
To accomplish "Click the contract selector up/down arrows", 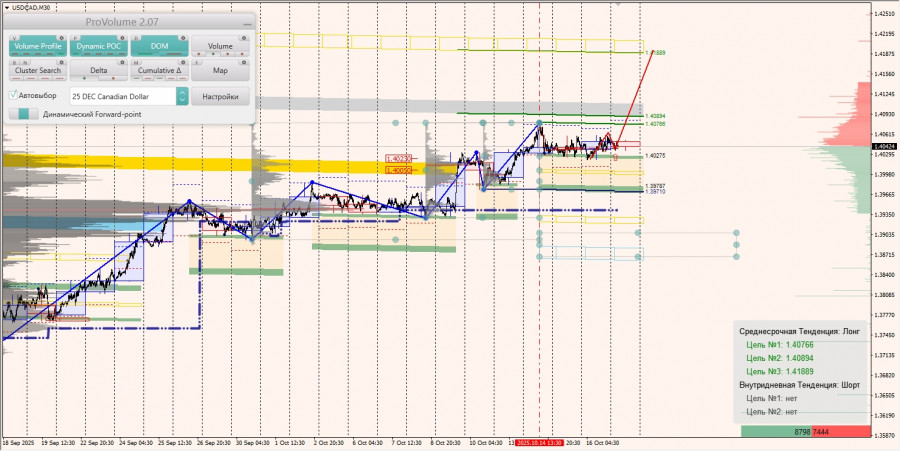I will (182, 96).
